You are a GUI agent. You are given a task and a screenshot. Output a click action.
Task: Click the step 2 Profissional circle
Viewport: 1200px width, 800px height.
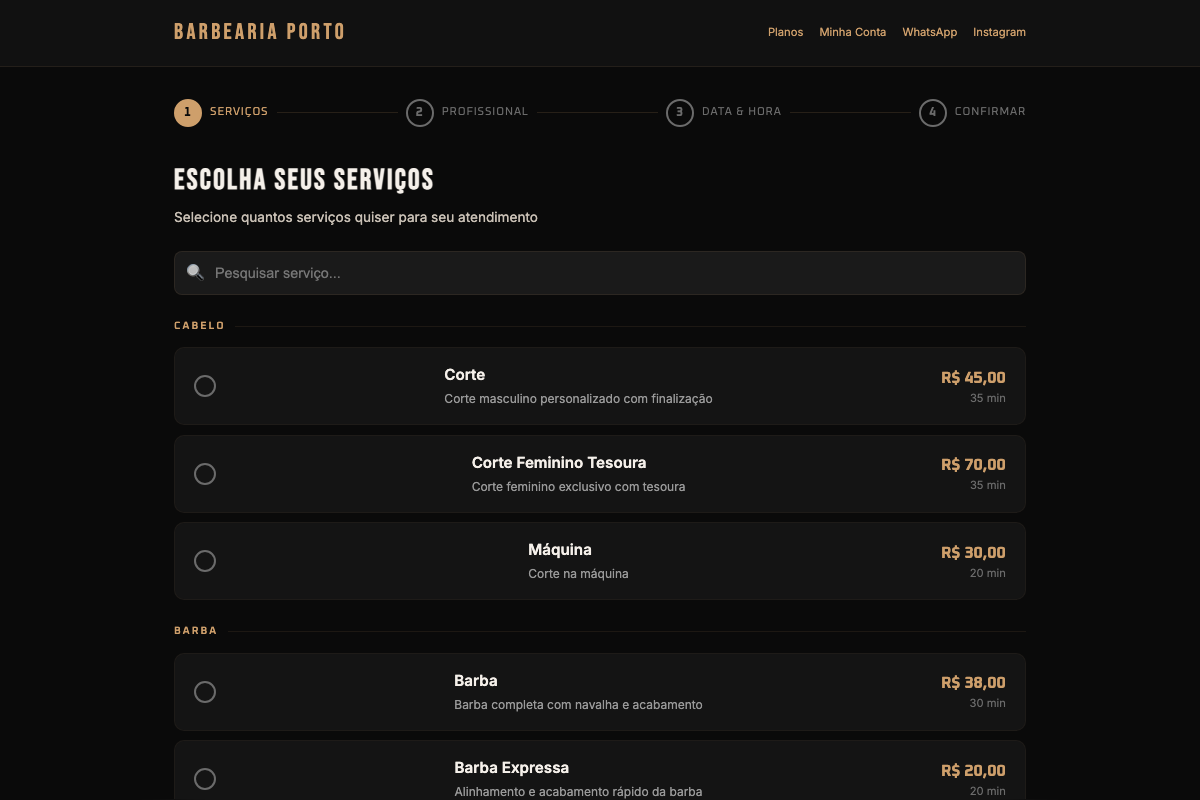click(420, 112)
